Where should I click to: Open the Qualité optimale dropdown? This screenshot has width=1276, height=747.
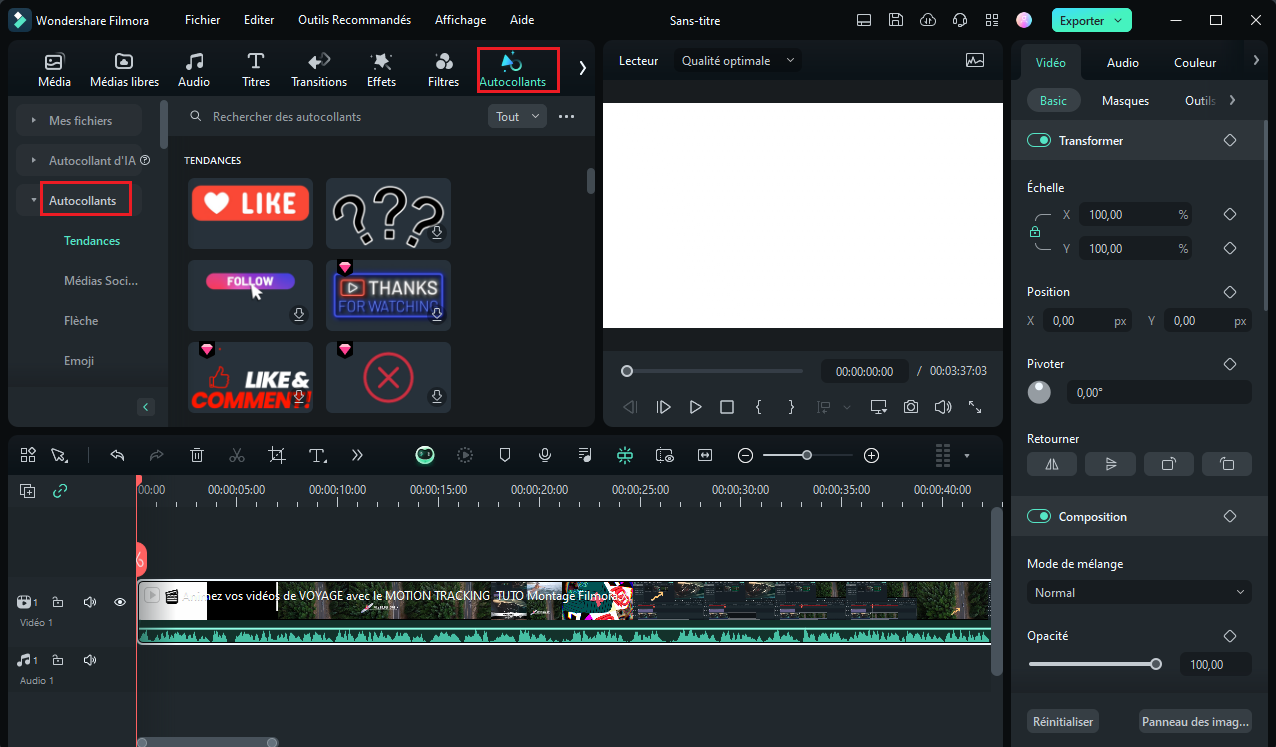738,61
